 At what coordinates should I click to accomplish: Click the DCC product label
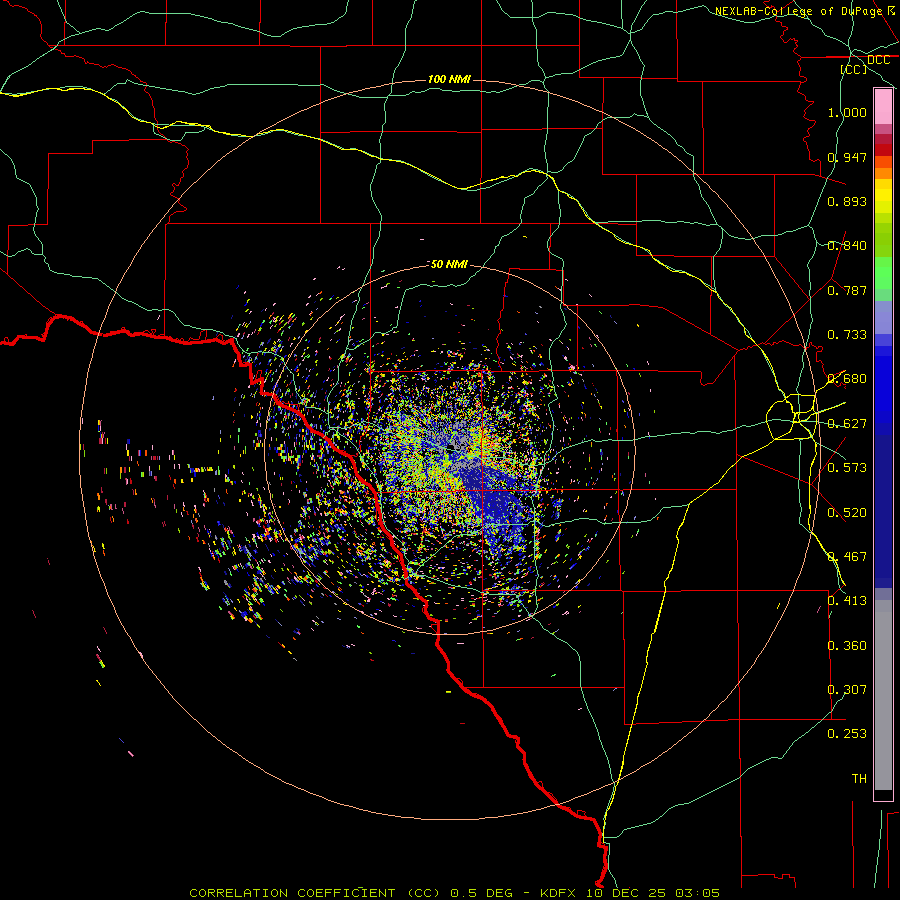(878, 60)
